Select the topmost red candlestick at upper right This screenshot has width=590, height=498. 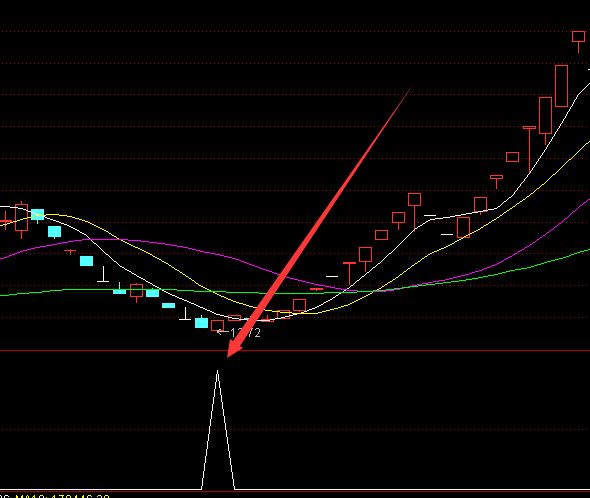point(578,37)
